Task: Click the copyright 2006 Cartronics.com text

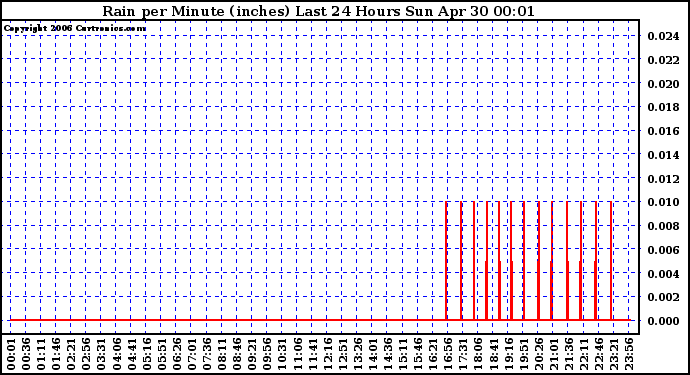Action: coord(75,29)
